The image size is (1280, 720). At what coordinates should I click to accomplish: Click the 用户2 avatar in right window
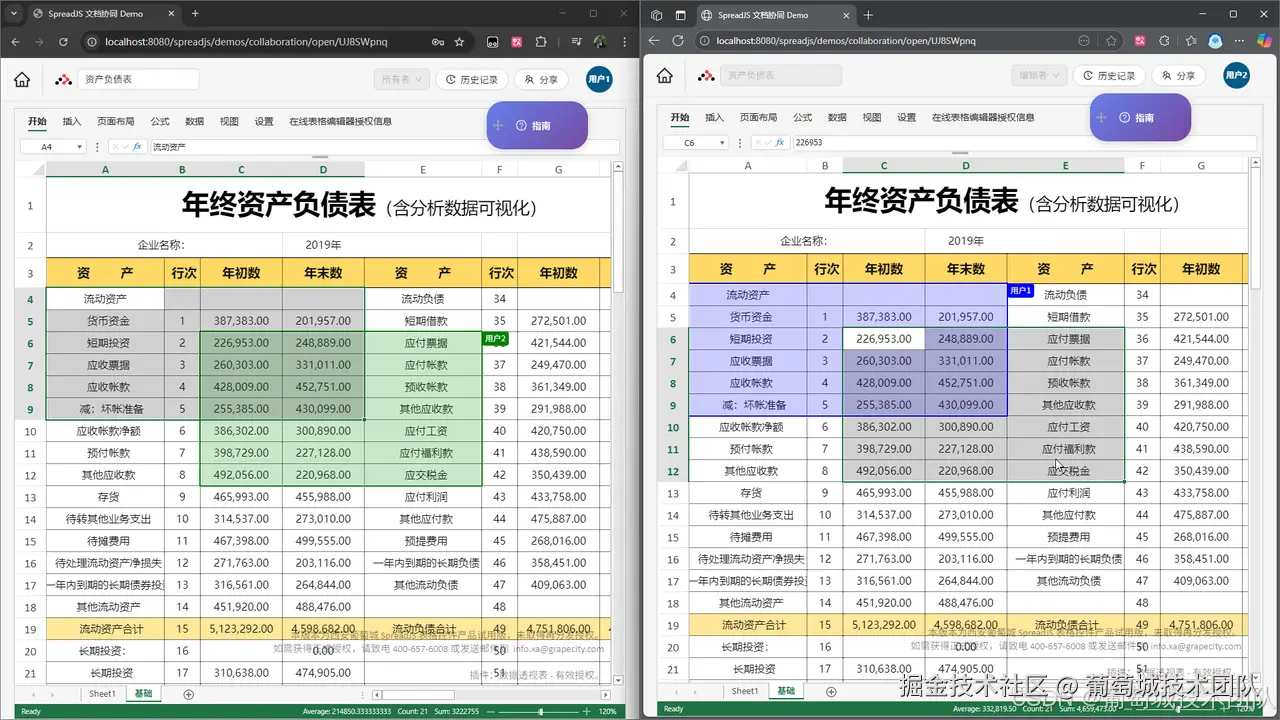coord(1238,74)
